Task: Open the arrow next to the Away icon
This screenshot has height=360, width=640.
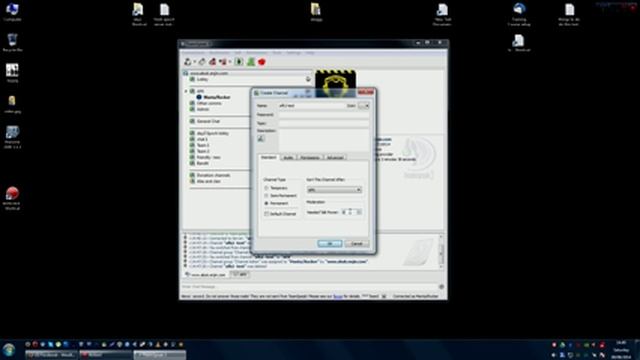Action: coord(230,62)
